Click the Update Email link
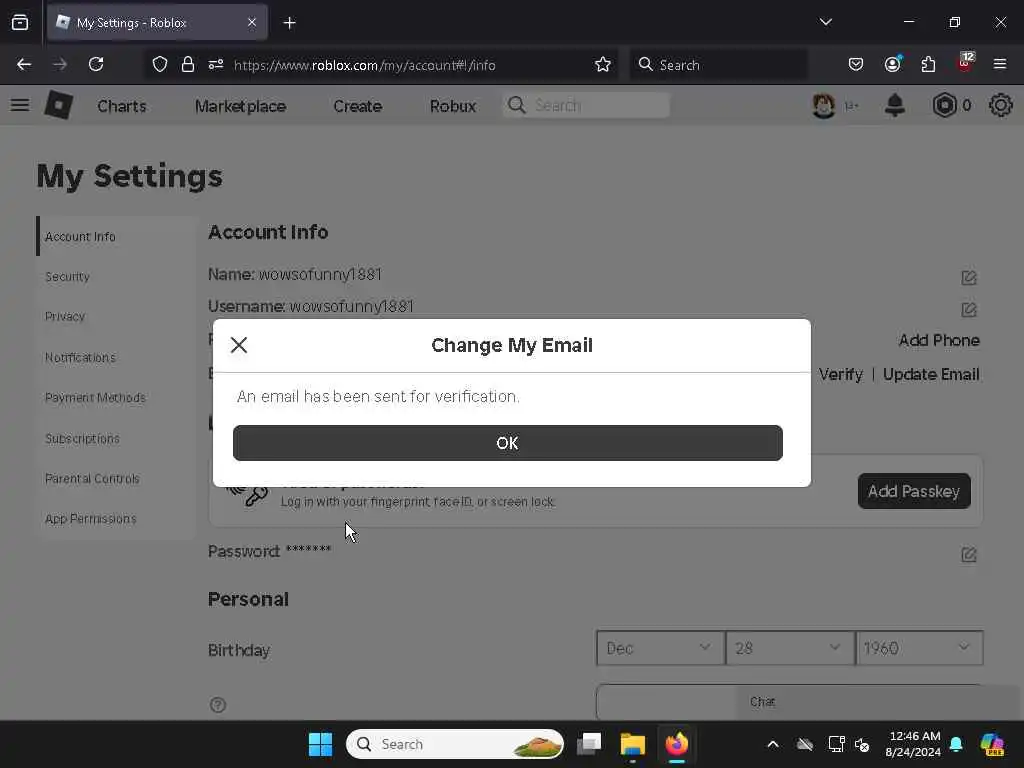 tap(931, 374)
